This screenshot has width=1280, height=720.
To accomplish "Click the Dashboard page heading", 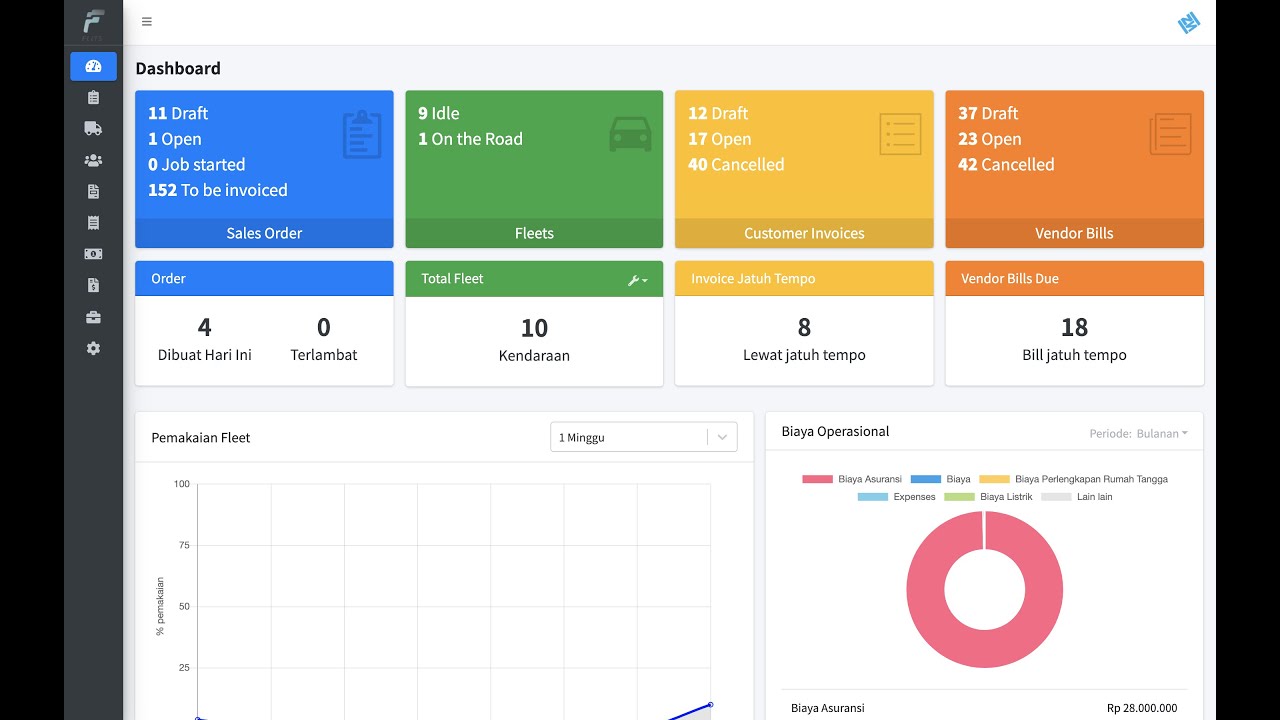I will click(x=178, y=68).
